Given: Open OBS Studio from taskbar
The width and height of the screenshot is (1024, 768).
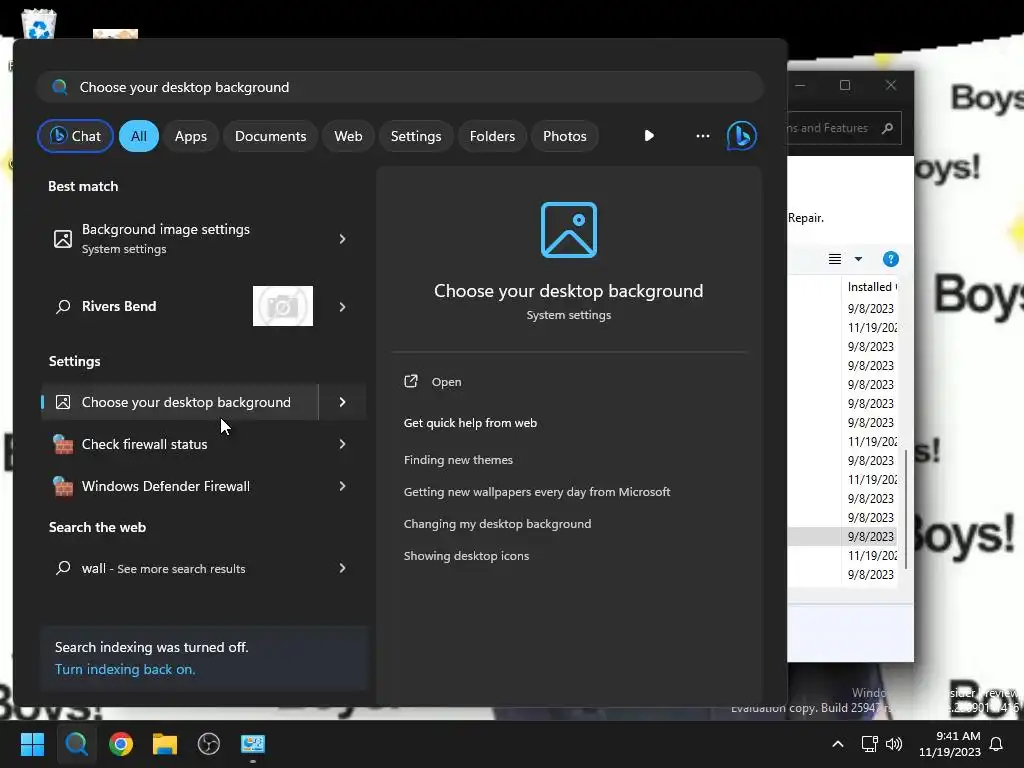Looking at the screenshot, I should tap(209, 744).
